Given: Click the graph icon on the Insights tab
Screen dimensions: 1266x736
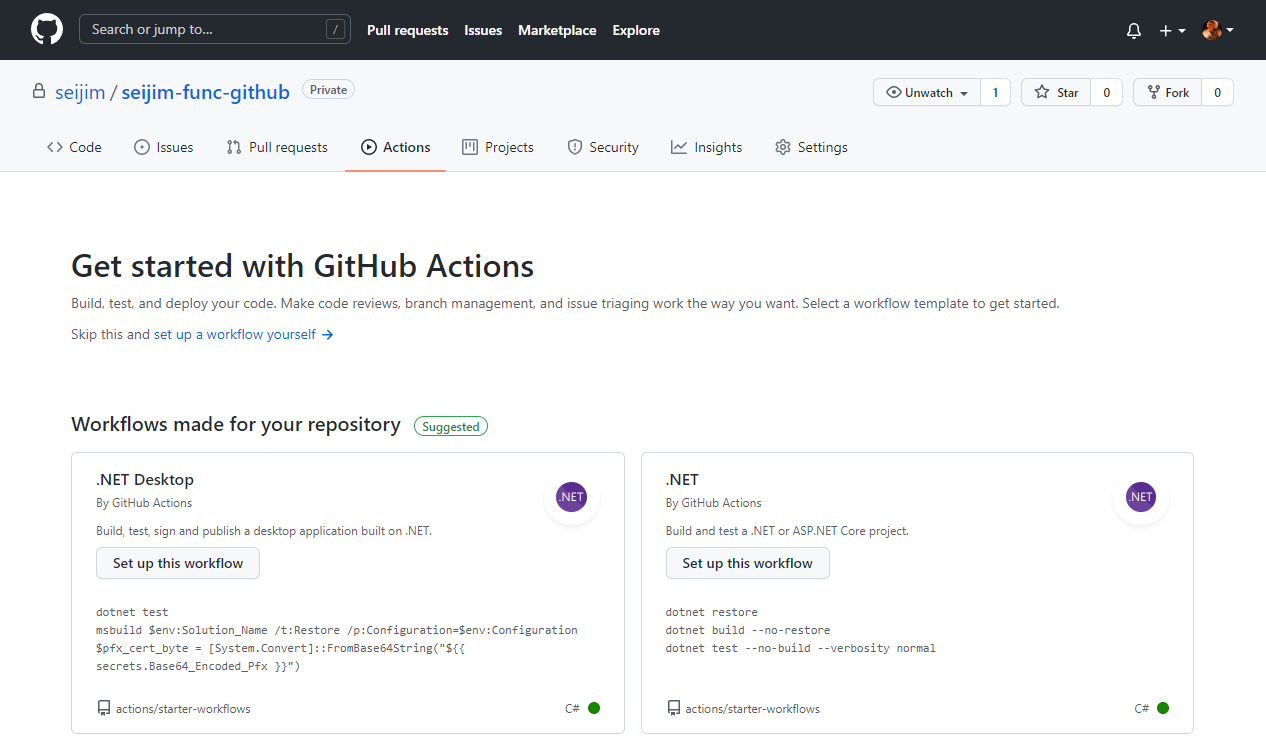Looking at the screenshot, I should (679, 146).
